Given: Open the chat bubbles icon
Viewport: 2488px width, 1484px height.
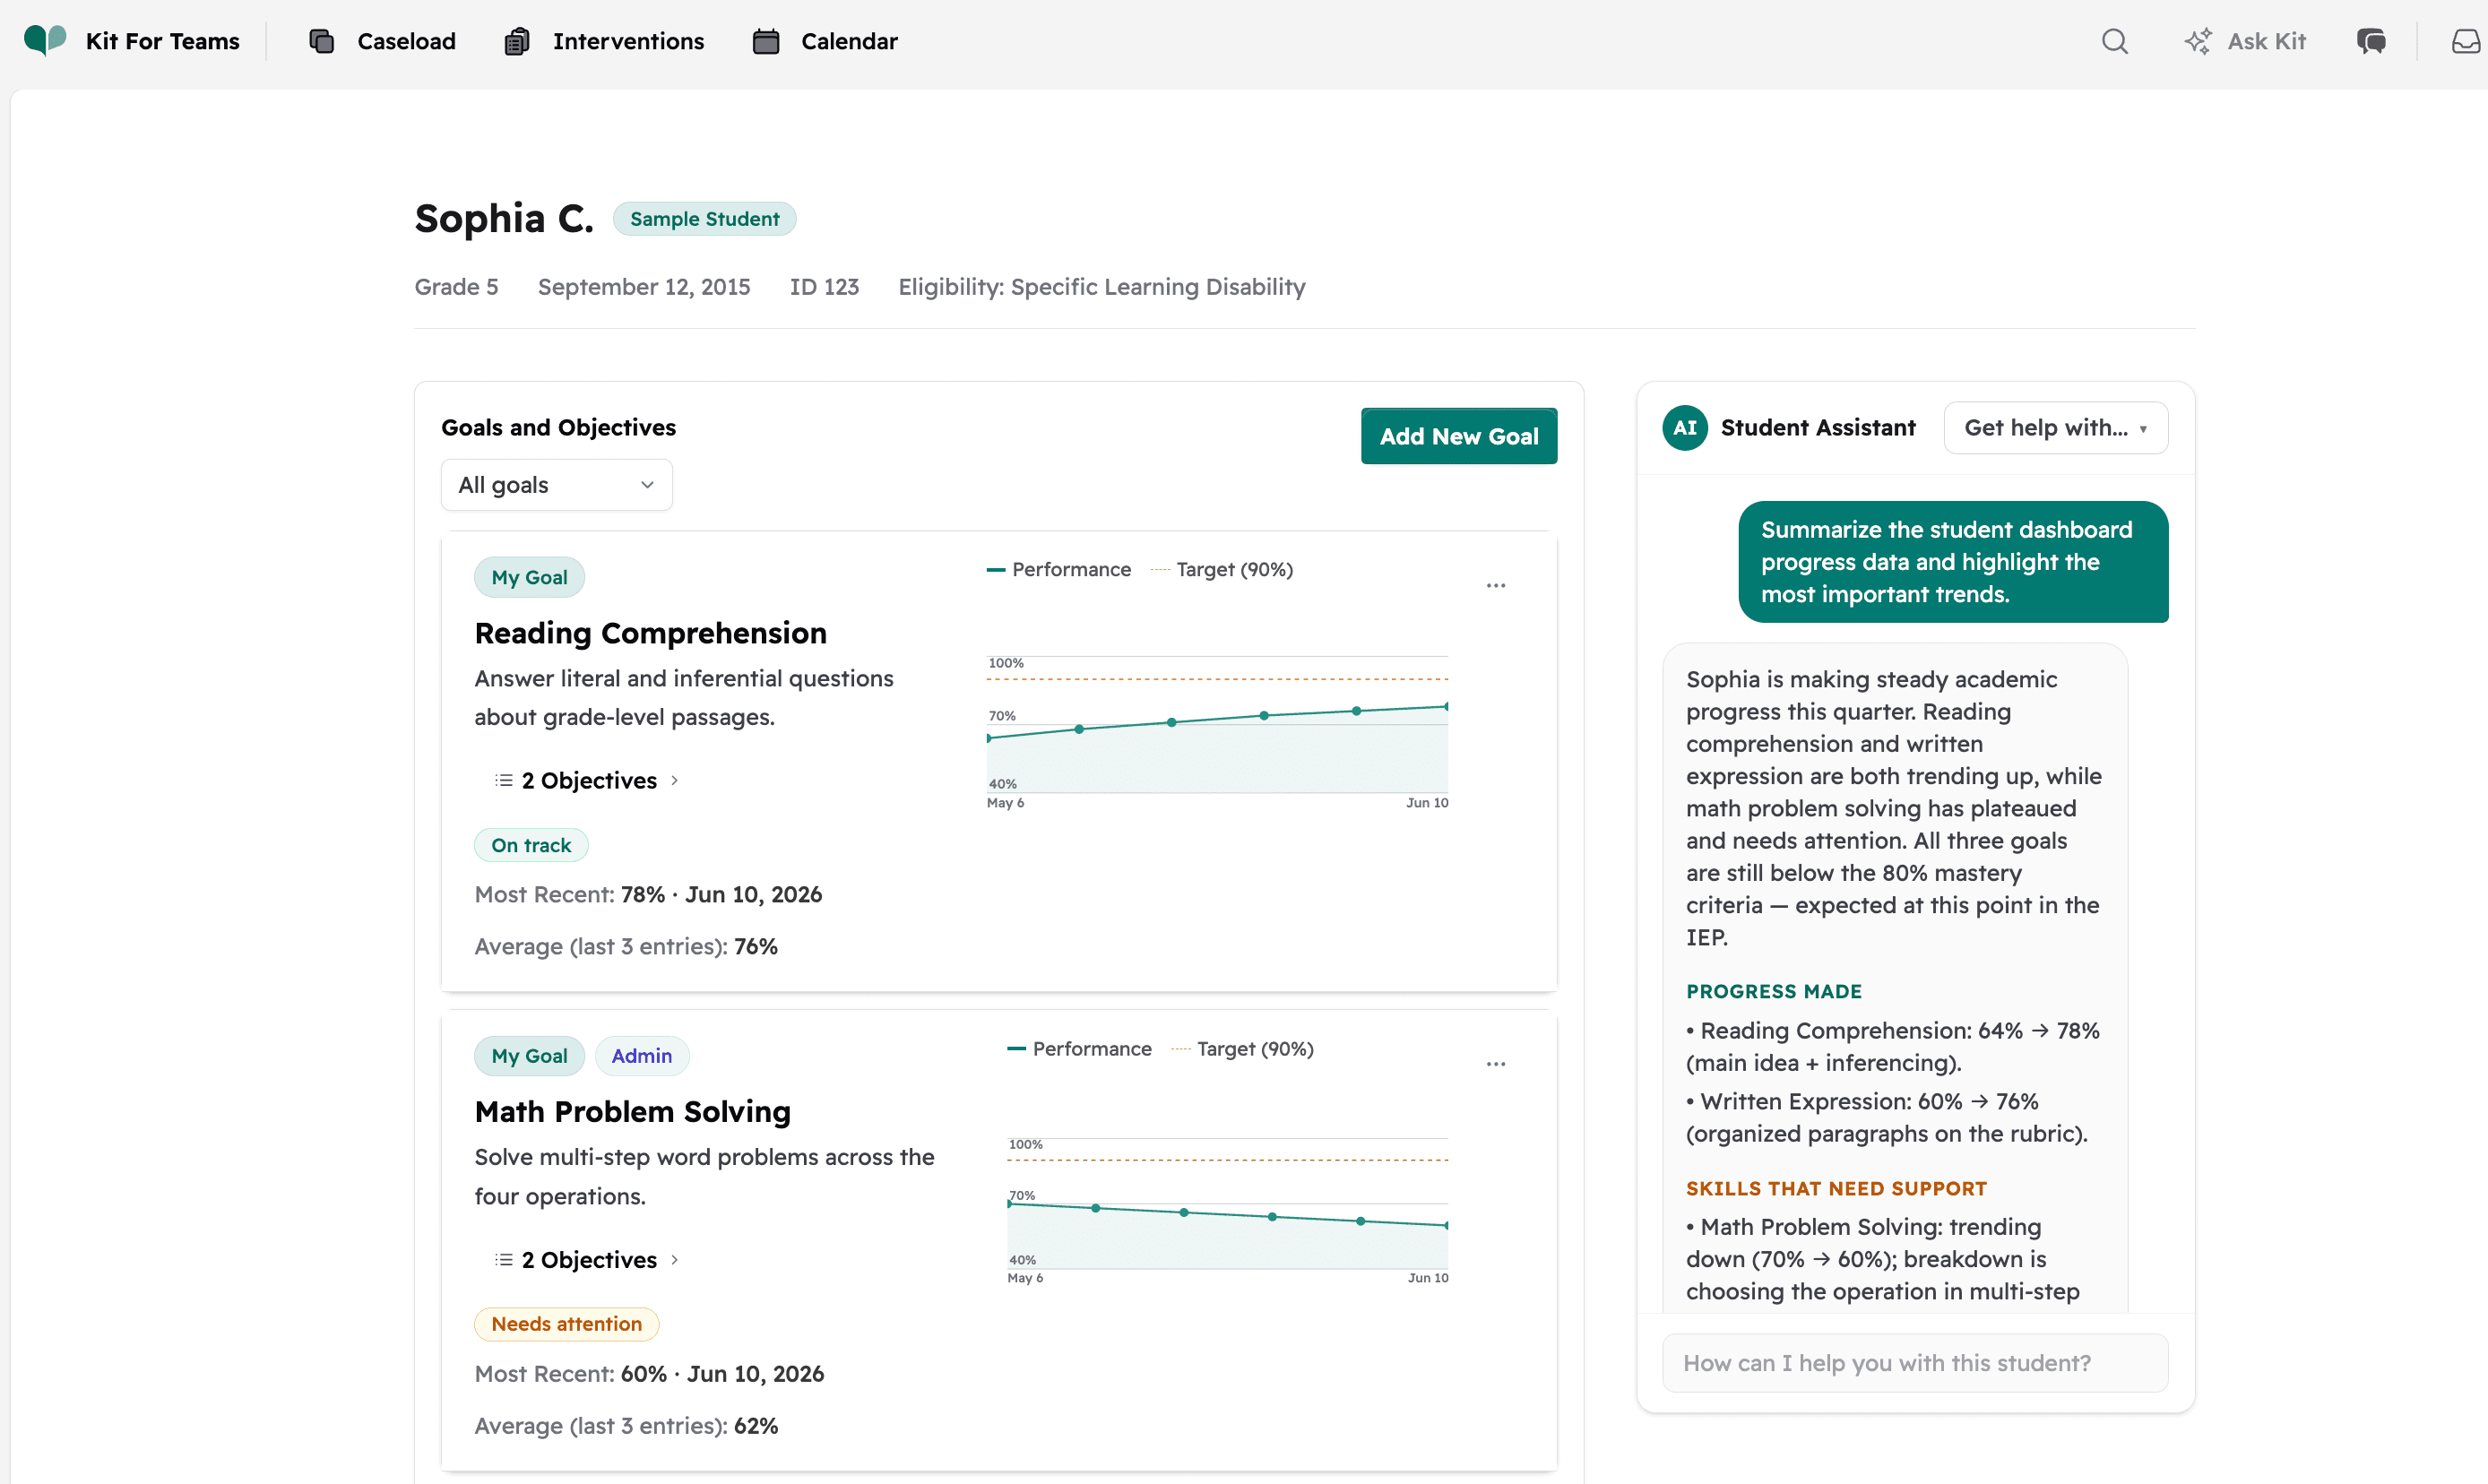Looking at the screenshot, I should pos(2371,41).
